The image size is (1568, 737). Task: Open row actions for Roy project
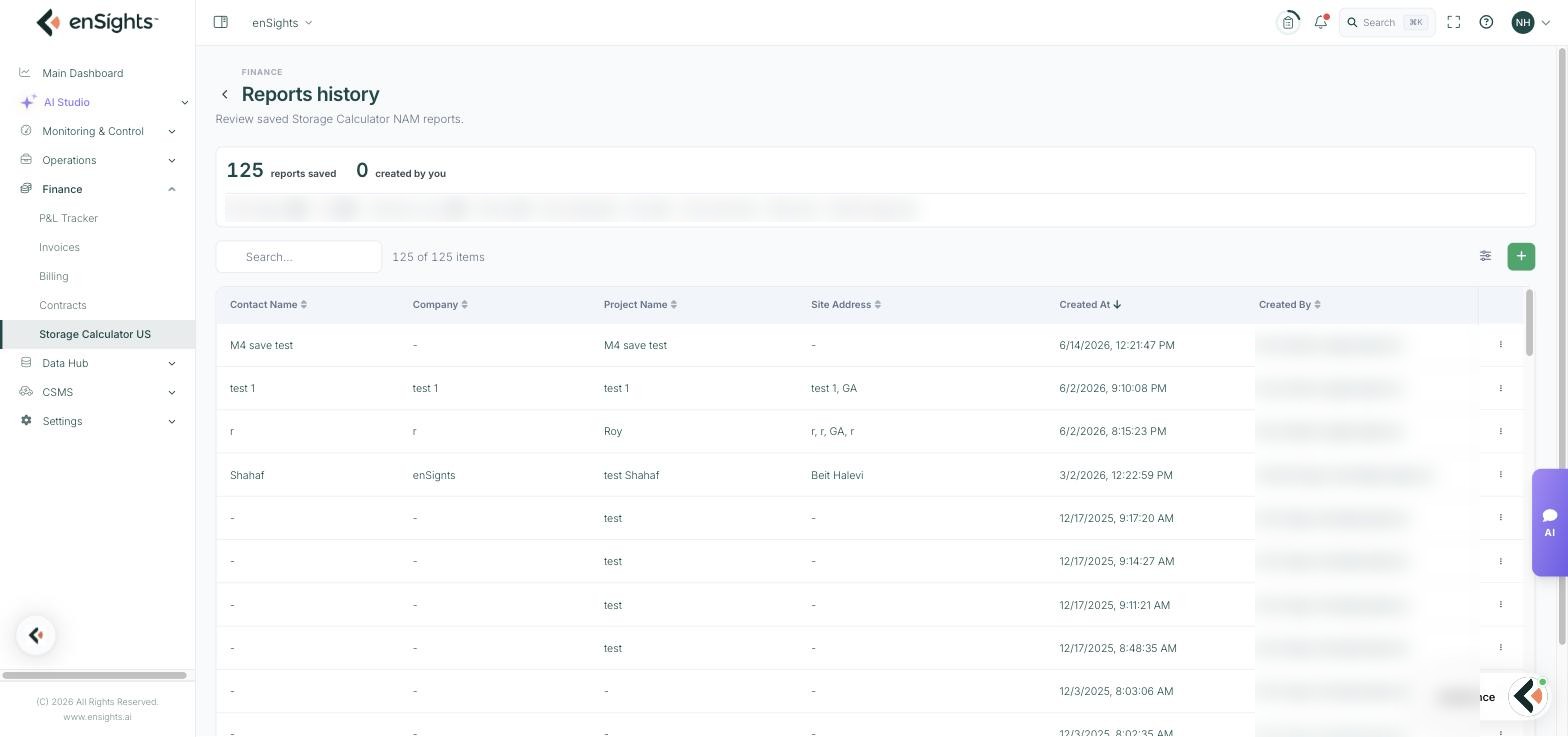1500,431
